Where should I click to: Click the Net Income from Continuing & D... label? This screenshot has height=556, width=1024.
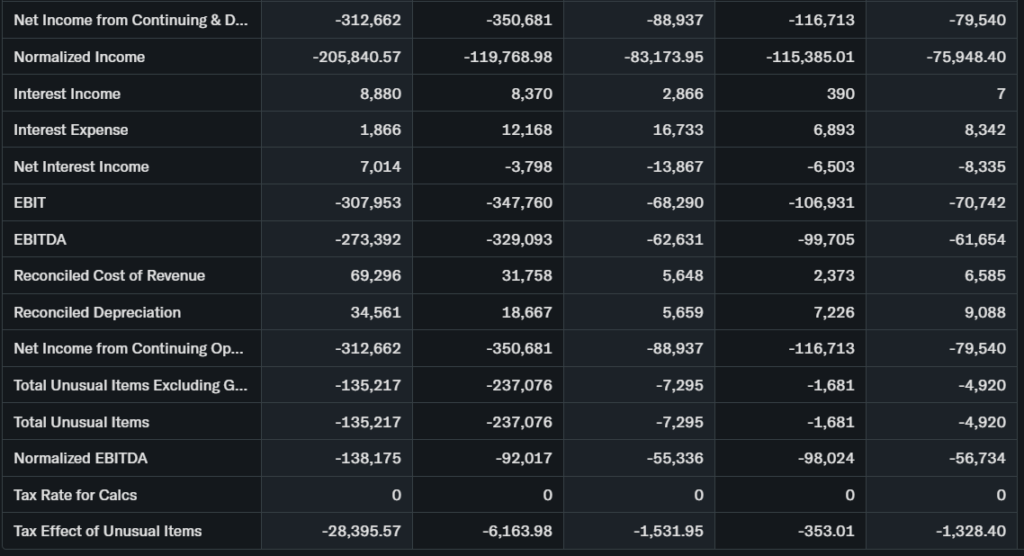point(130,20)
